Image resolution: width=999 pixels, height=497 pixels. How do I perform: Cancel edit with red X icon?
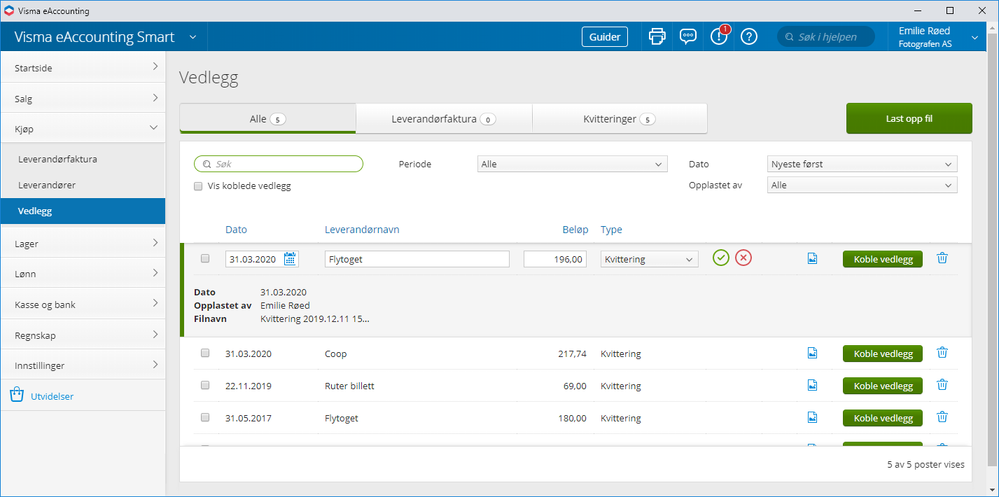point(743,258)
